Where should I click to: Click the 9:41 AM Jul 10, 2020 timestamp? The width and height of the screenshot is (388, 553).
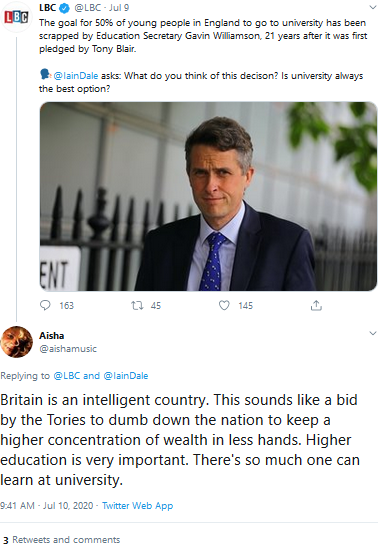(47, 506)
